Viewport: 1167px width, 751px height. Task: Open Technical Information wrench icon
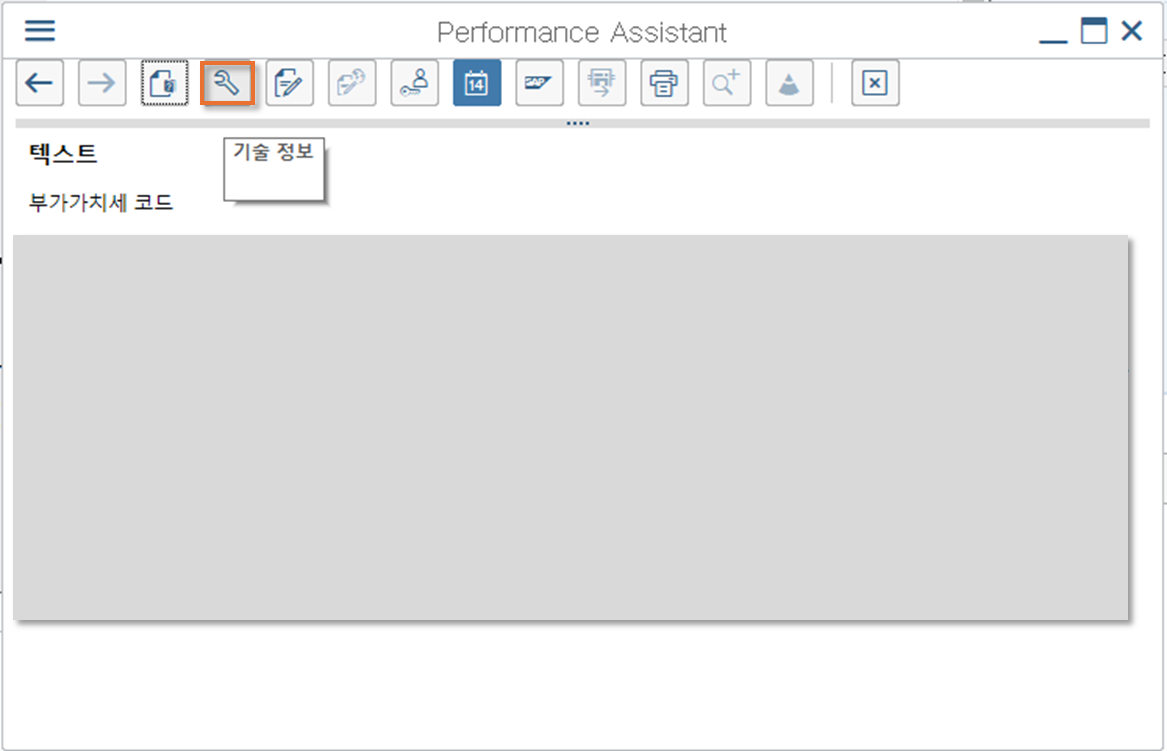tap(227, 83)
